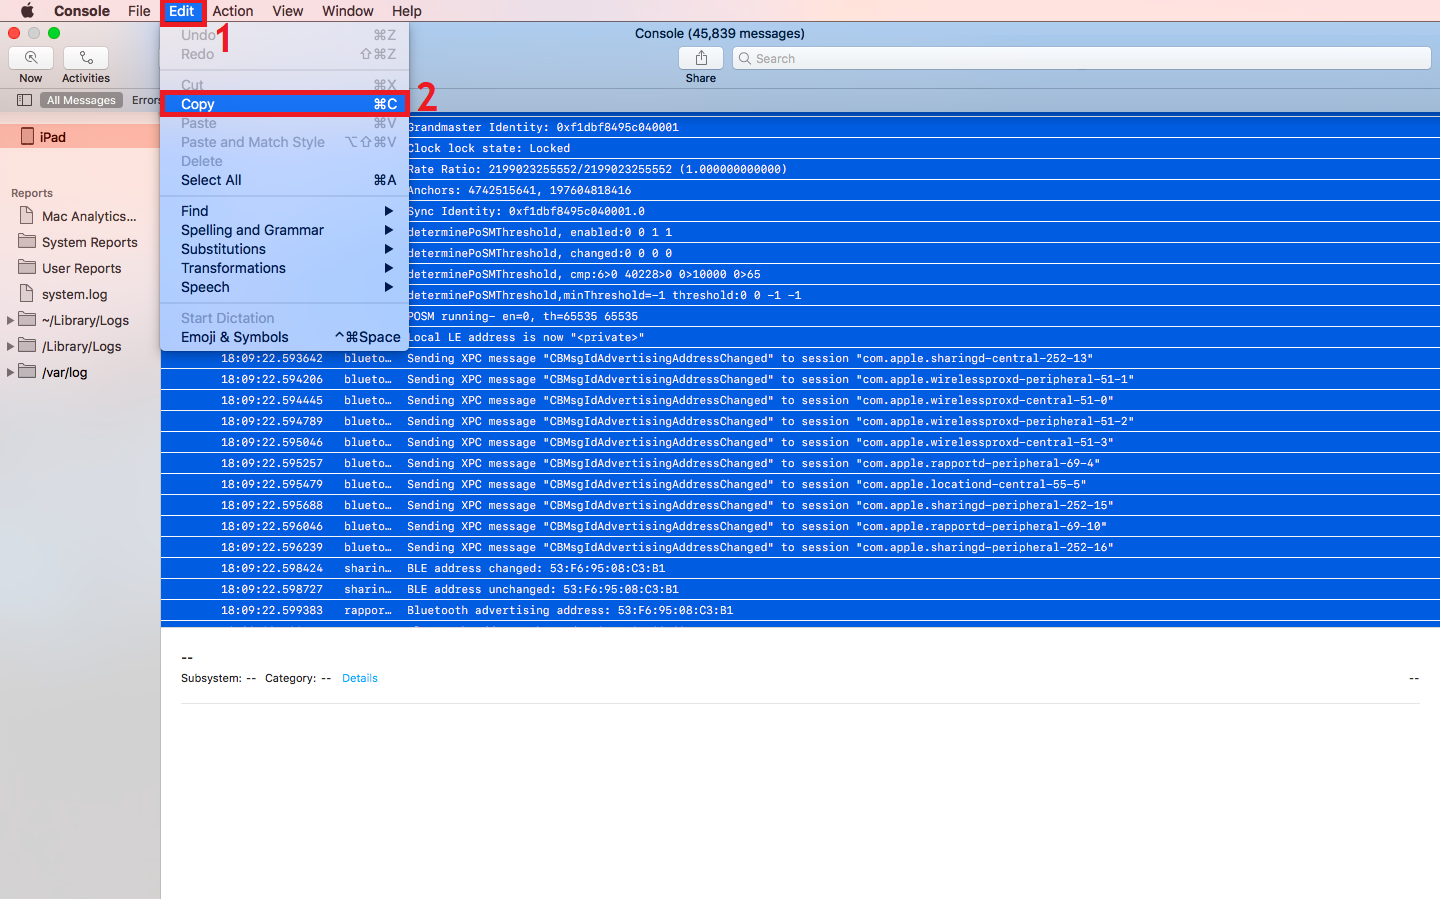The width and height of the screenshot is (1440, 899).
Task: Click the Edit menu title
Action: [181, 11]
